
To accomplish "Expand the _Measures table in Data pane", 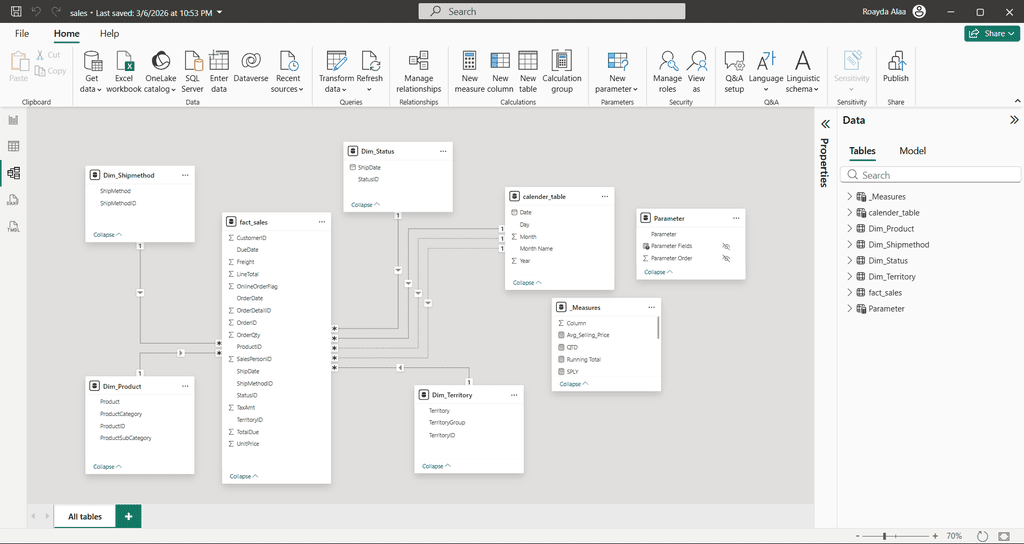I will 850,197.
